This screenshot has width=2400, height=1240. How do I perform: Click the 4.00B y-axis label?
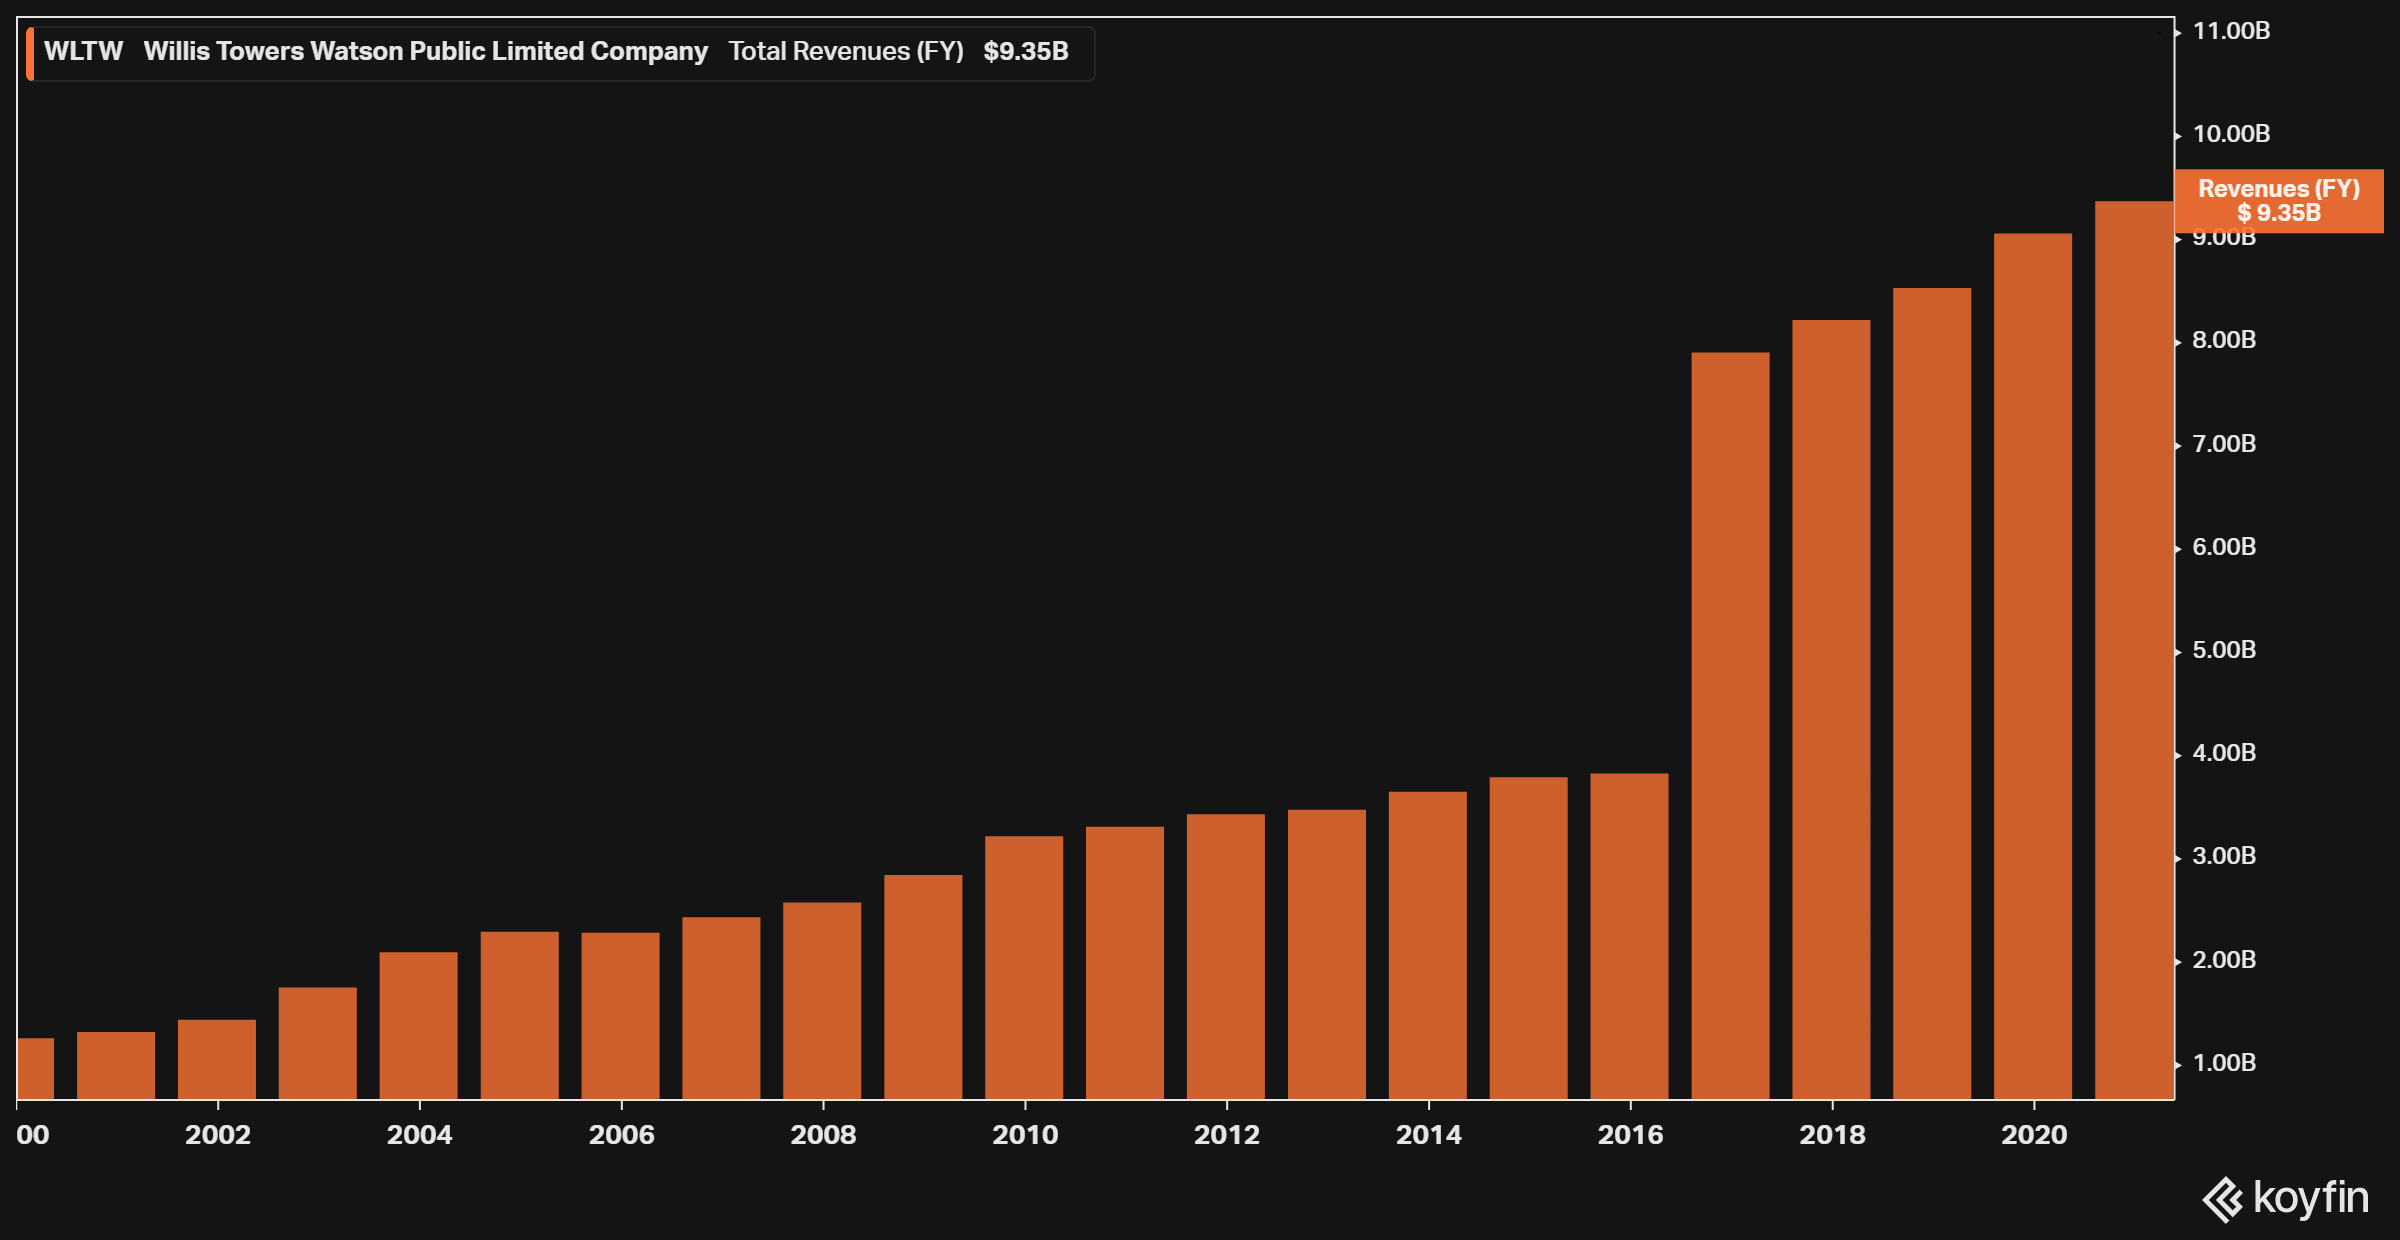[x=2224, y=753]
